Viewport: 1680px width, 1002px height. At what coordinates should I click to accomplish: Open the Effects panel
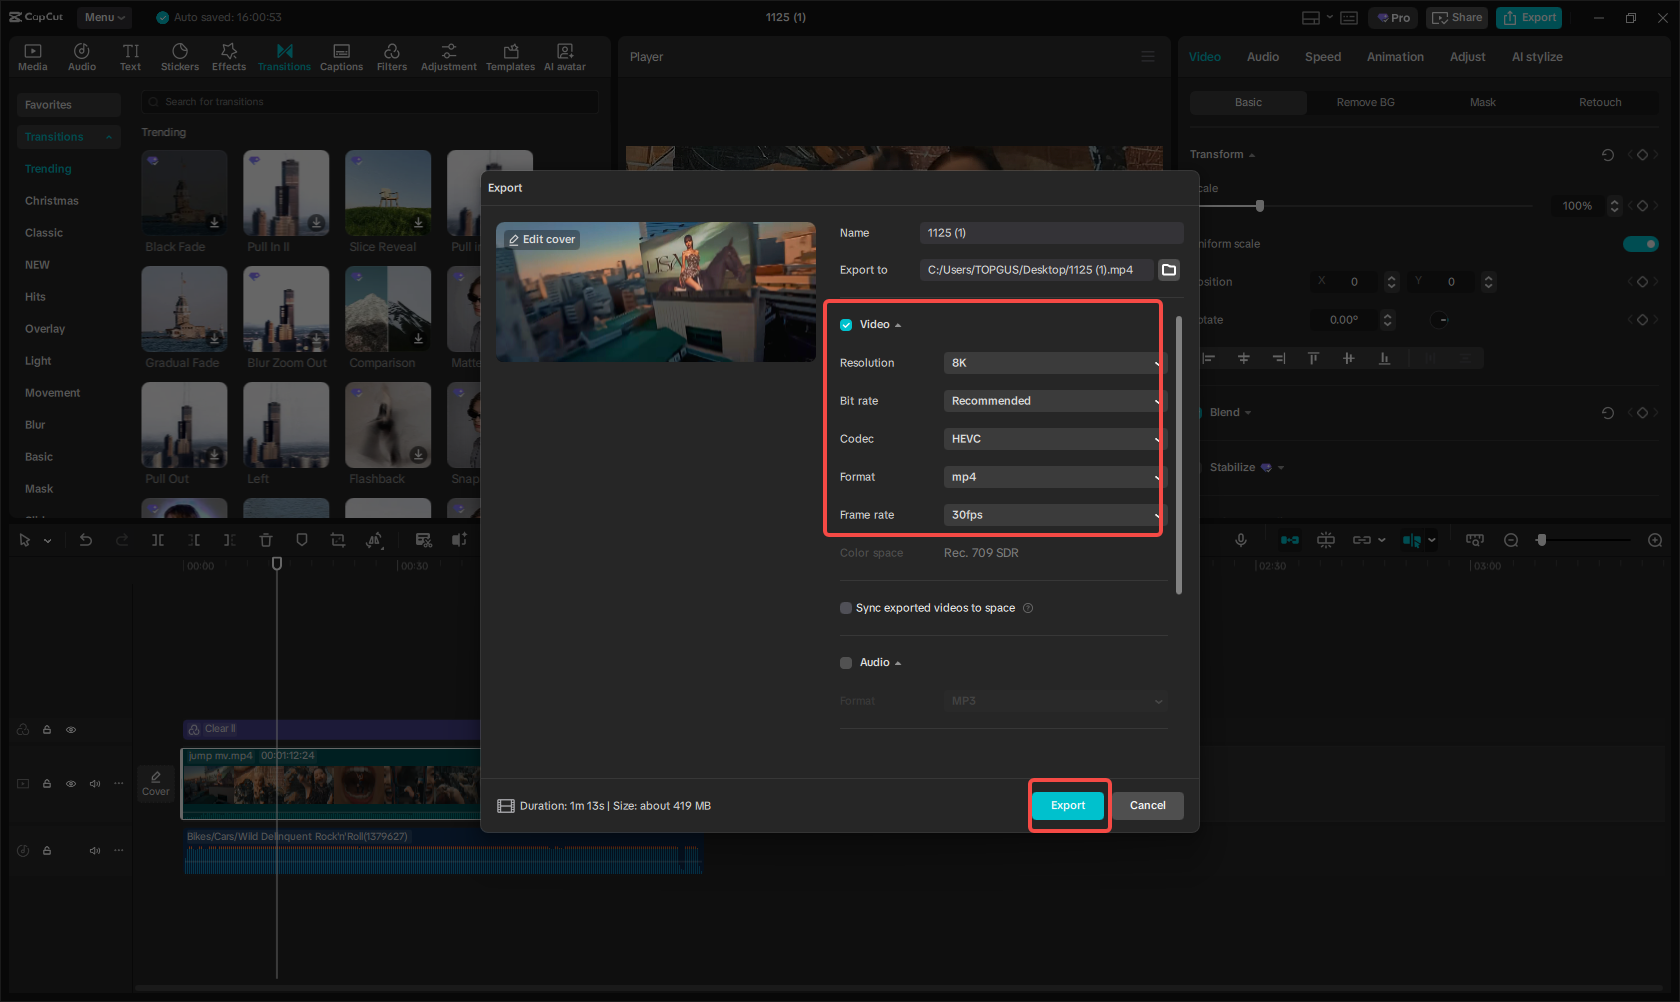click(x=229, y=56)
